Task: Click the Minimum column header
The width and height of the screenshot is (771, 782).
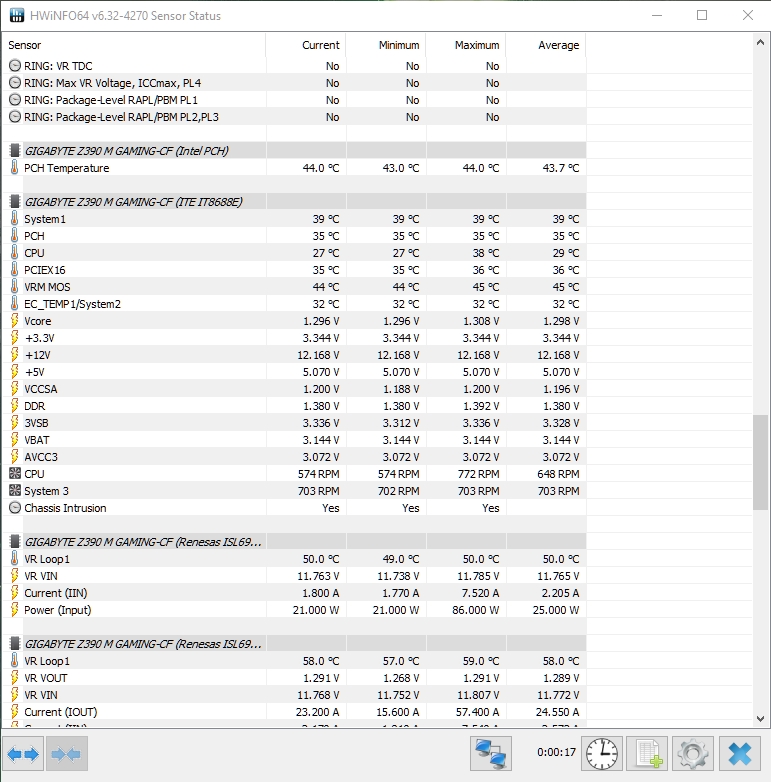Action: click(x=386, y=45)
